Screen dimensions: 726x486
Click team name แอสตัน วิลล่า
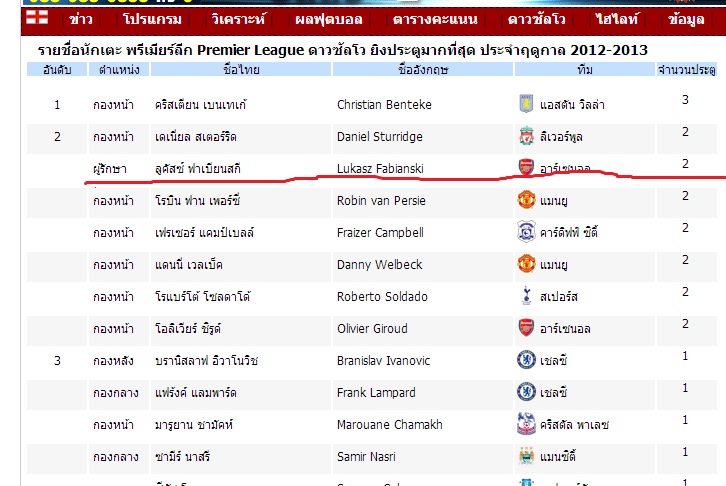click(x=572, y=105)
